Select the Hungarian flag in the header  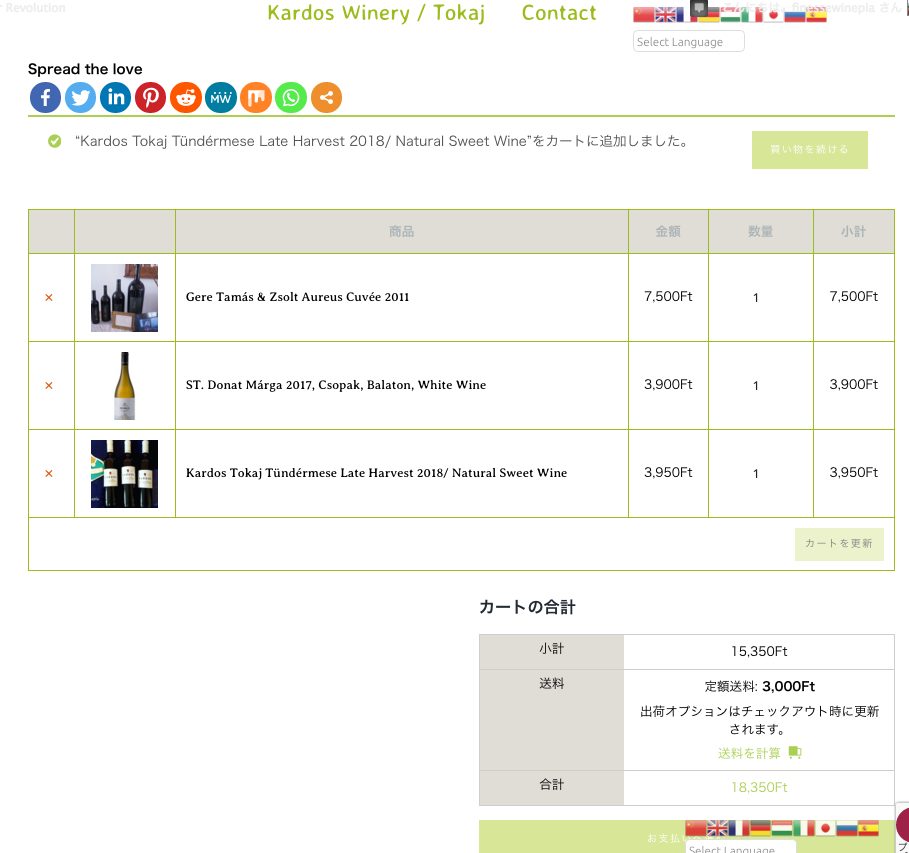pyautogui.click(x=730, y=14)
